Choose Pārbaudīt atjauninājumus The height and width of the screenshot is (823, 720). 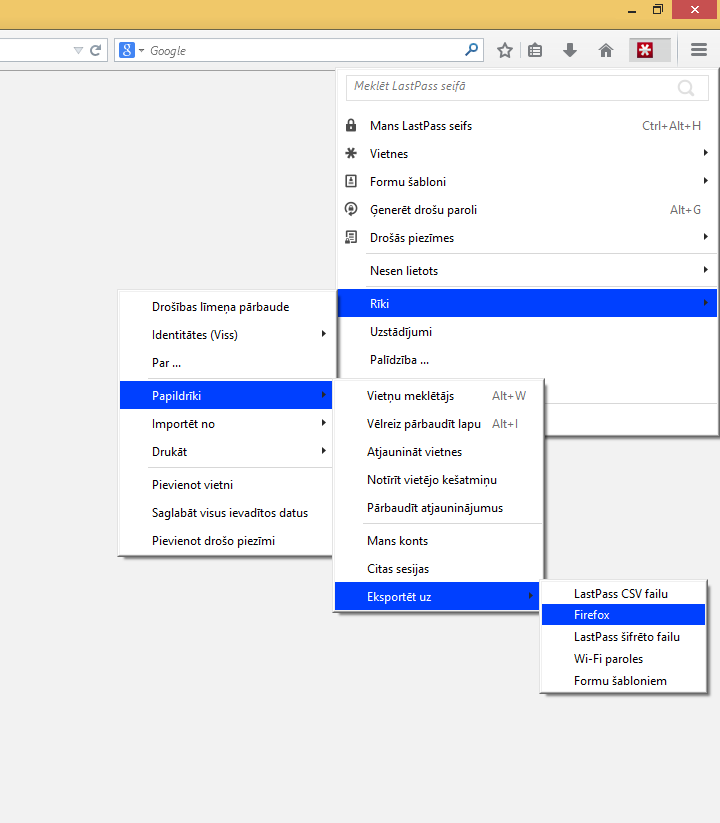438,508
